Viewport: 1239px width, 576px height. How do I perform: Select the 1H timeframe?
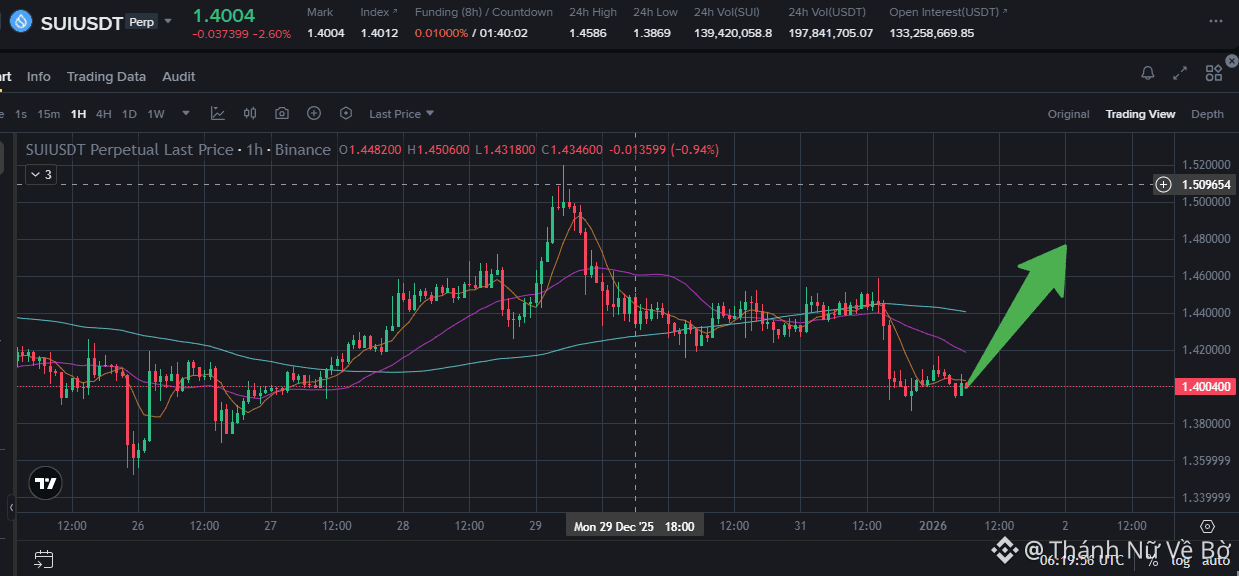(x=78, y=114)
